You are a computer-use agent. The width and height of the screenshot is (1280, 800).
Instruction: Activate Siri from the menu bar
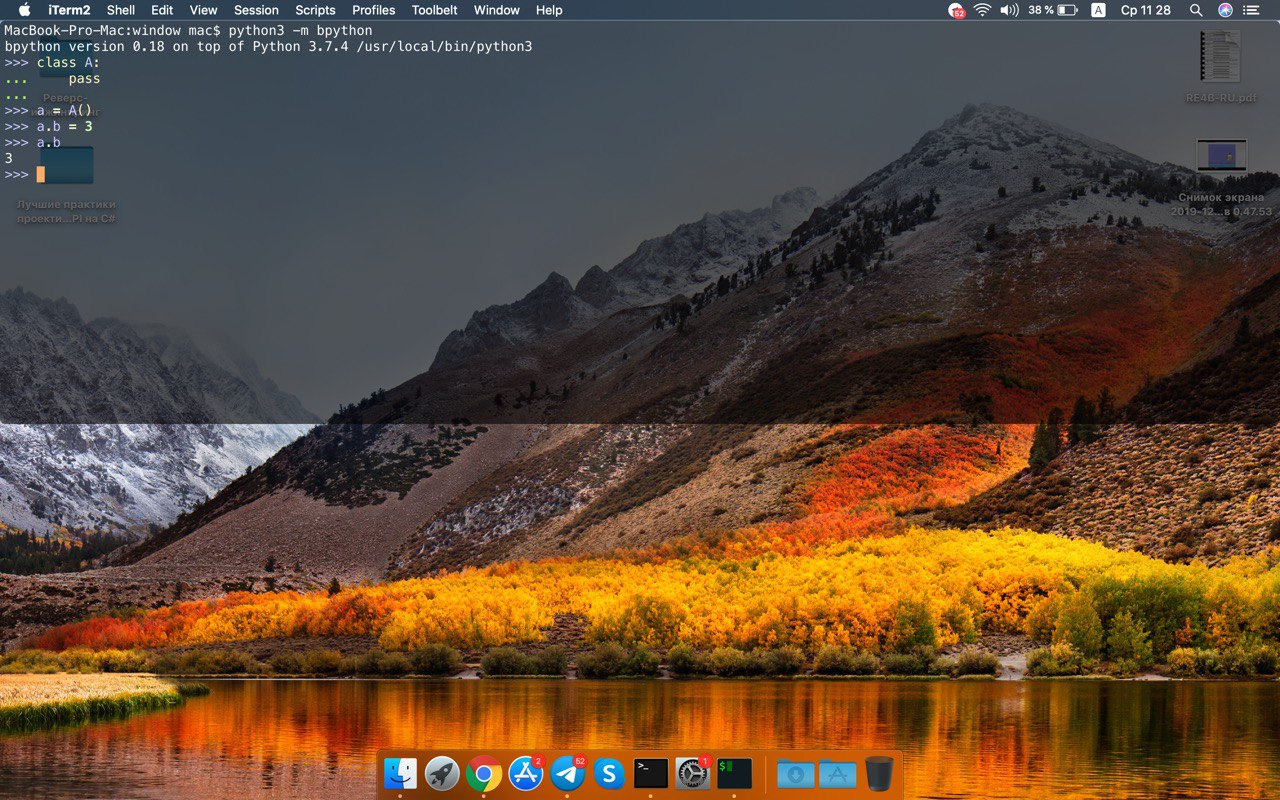tap(1225, 10)
